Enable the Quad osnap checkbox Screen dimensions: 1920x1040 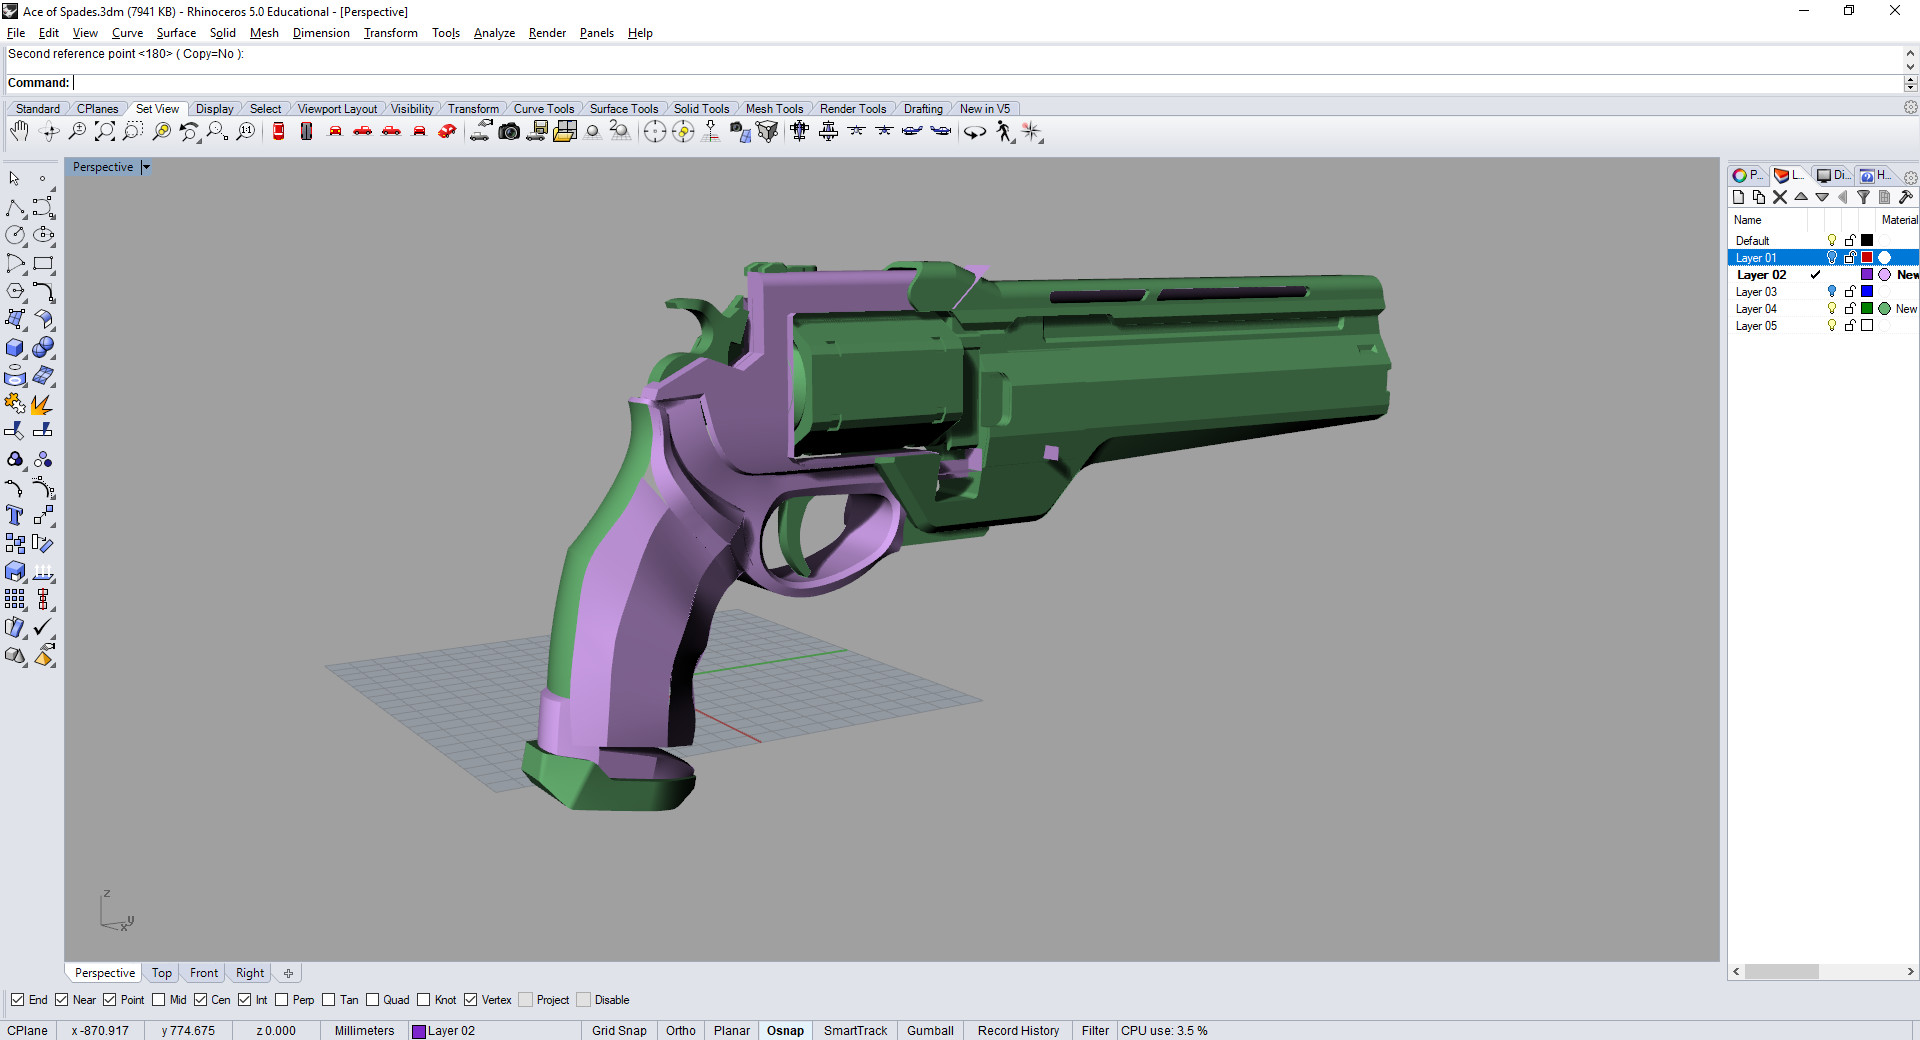click(373, 1000)
